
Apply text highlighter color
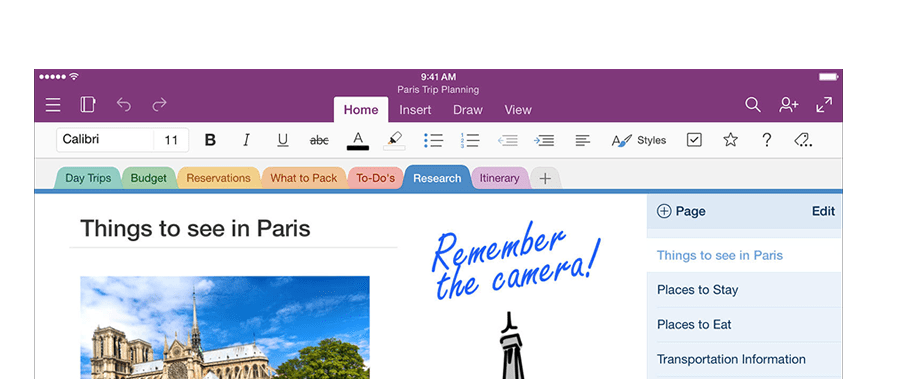(395, 141)
